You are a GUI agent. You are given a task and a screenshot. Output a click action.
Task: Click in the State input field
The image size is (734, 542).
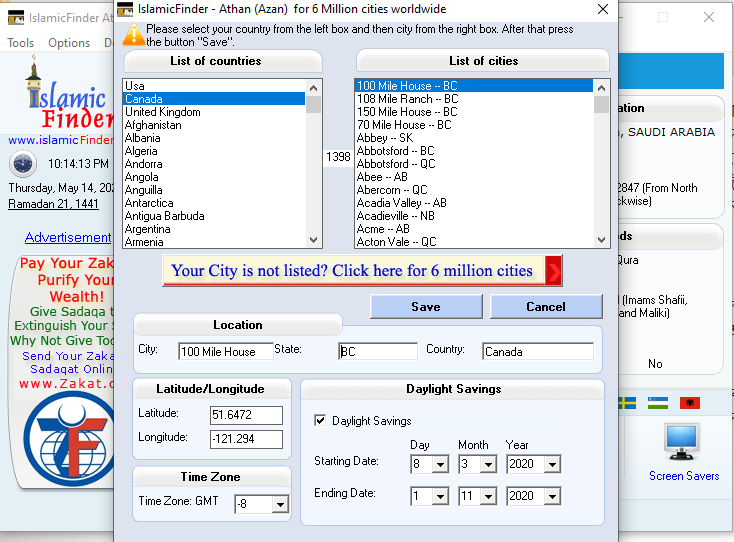(x=378, y=352)
